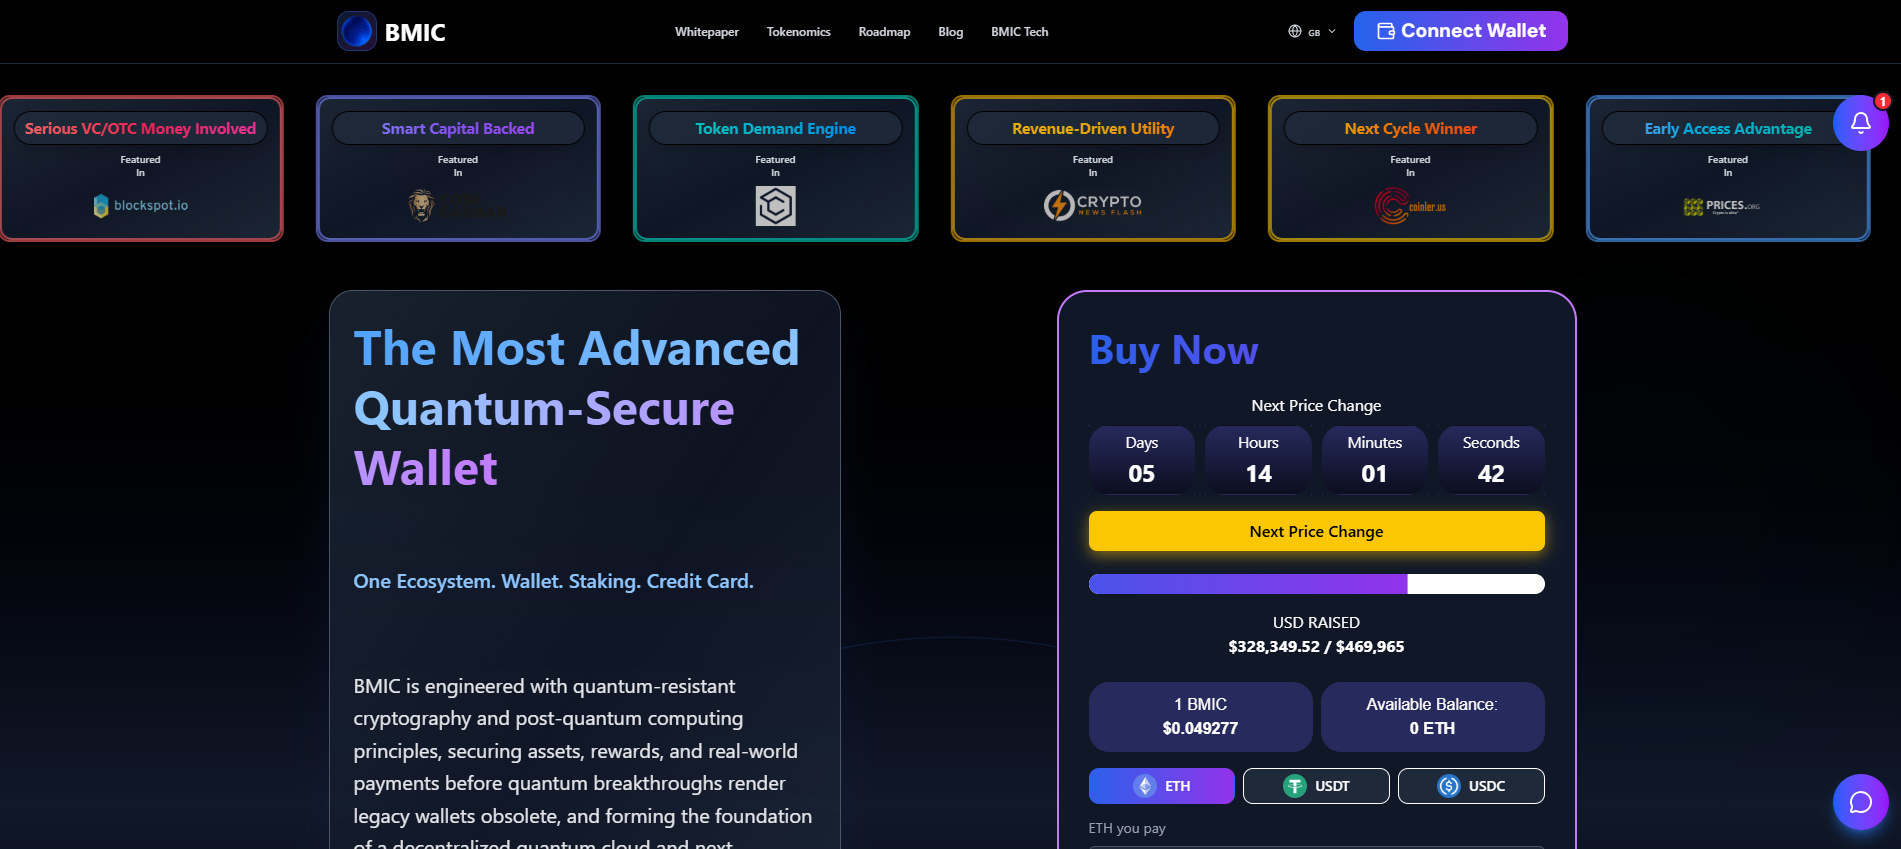
Task: Click the Serious VC/OTC Money Involved badge
Action: pyautogui.click(x=140, y=129)
